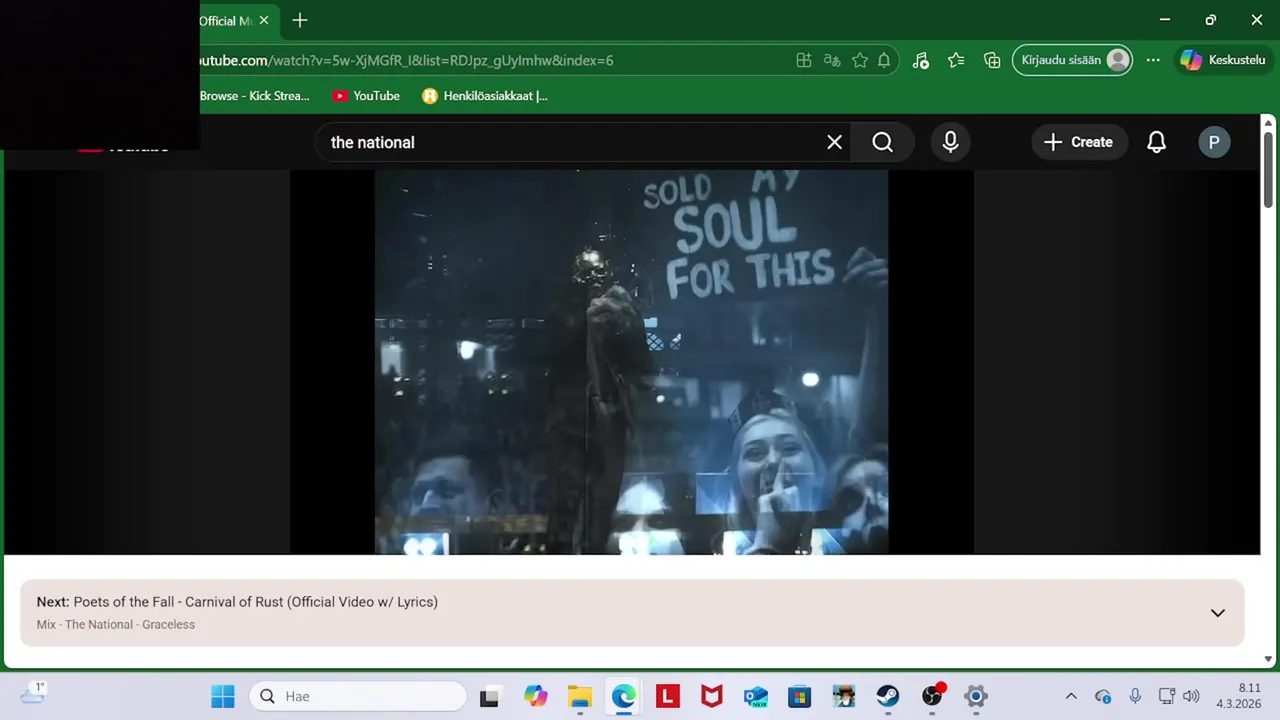
Task: Open the Keskustelu Copilot button
Action: (1223, 60)
